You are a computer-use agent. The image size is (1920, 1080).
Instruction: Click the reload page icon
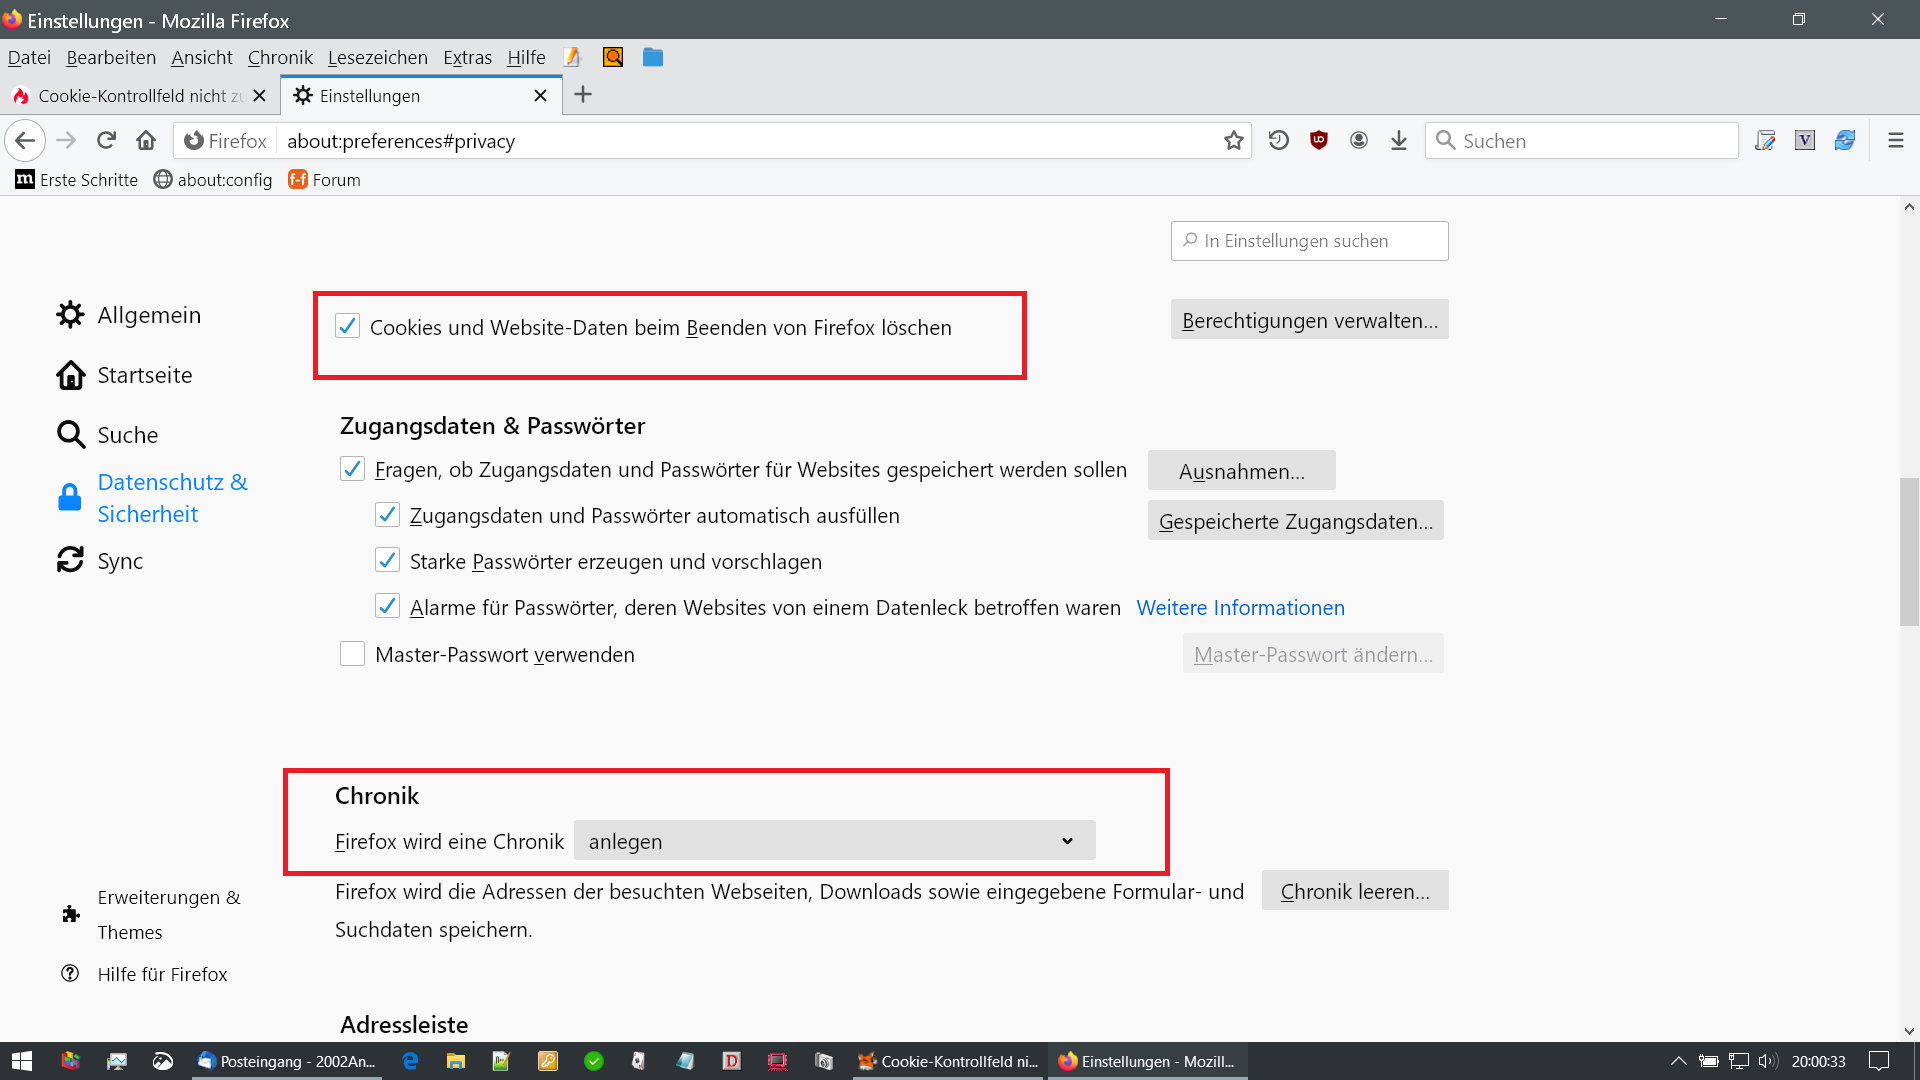(106, 140)
